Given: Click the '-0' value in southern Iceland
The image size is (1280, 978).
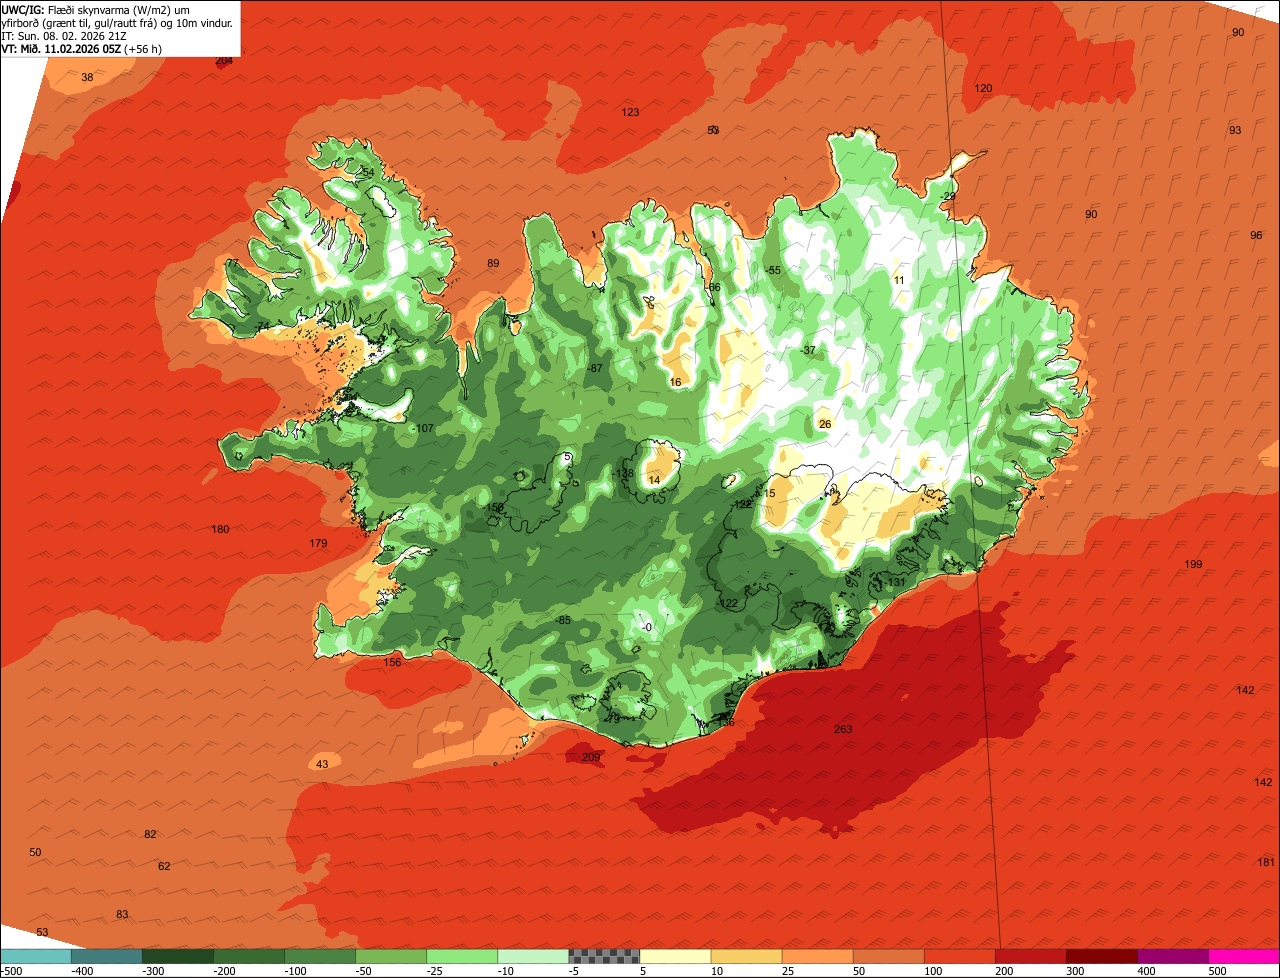Looking at the screenshot, I should click(646, 627).
